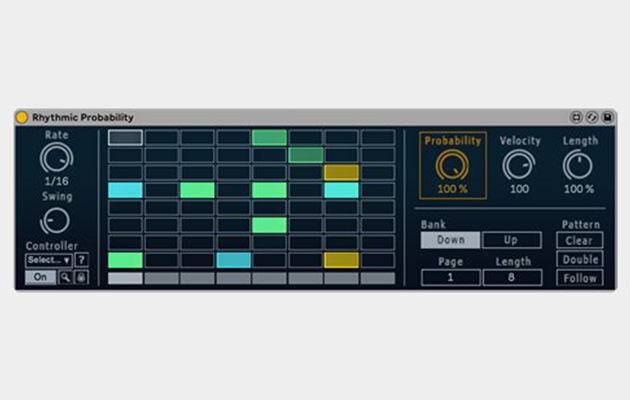Open the Controller Select dropdown
630x400 pixels.
(x=48, y=260)
